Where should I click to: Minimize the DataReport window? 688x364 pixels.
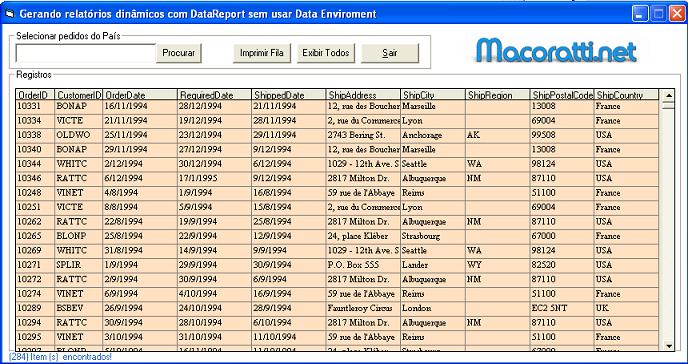(x=640, y=14)
